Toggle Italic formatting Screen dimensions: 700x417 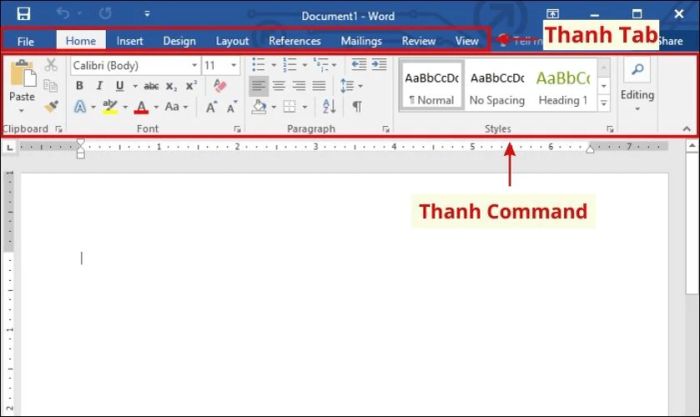point(99,86)
